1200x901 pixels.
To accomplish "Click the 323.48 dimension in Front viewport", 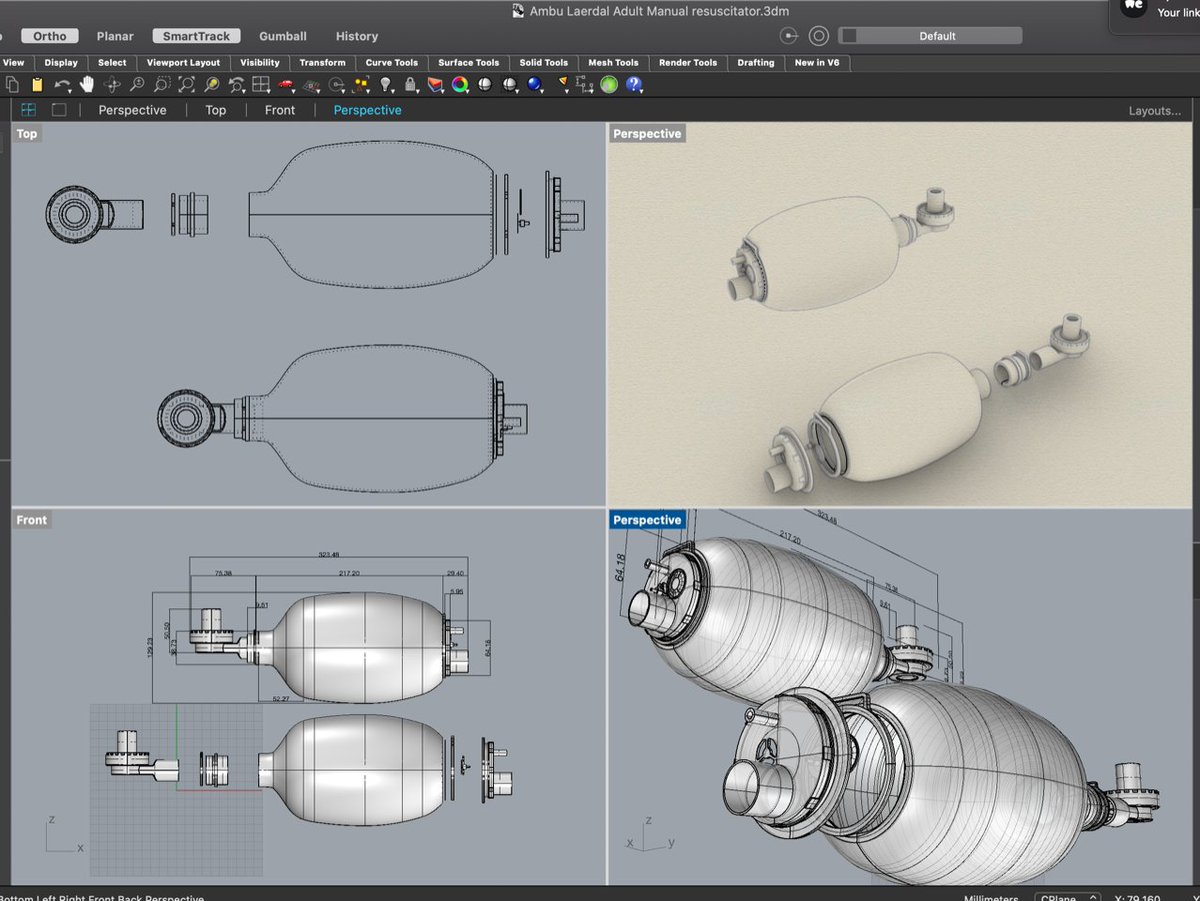I will (327, 554).
